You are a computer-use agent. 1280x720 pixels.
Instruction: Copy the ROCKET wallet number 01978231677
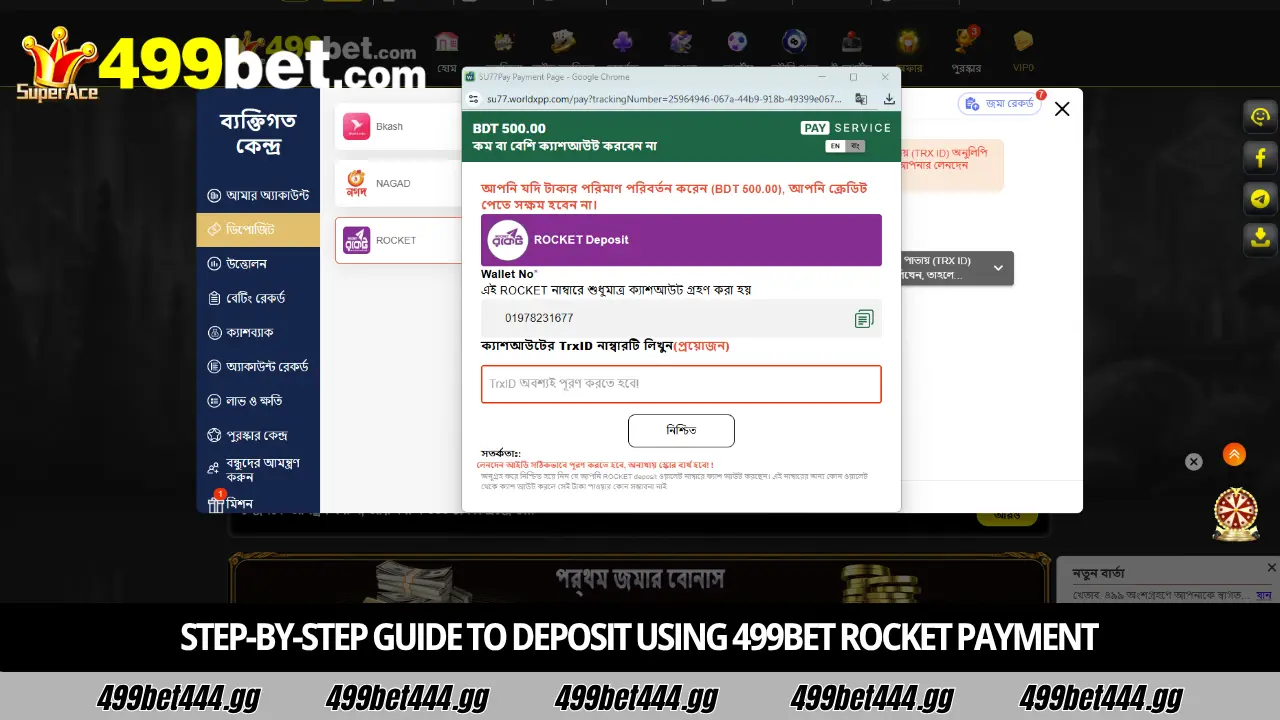pyautogui.click(x=864, y=318)
